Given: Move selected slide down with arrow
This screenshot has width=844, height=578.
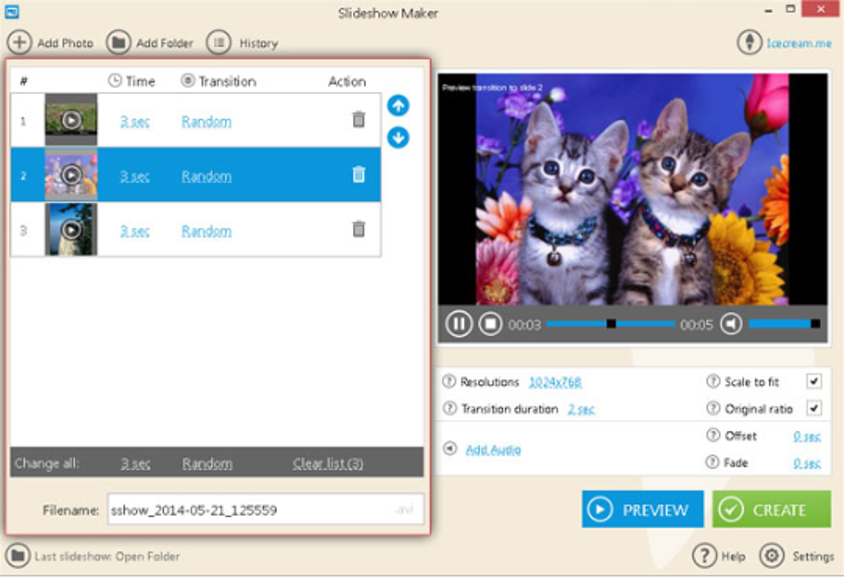Looking at the screenshot, I should point(398,138).
